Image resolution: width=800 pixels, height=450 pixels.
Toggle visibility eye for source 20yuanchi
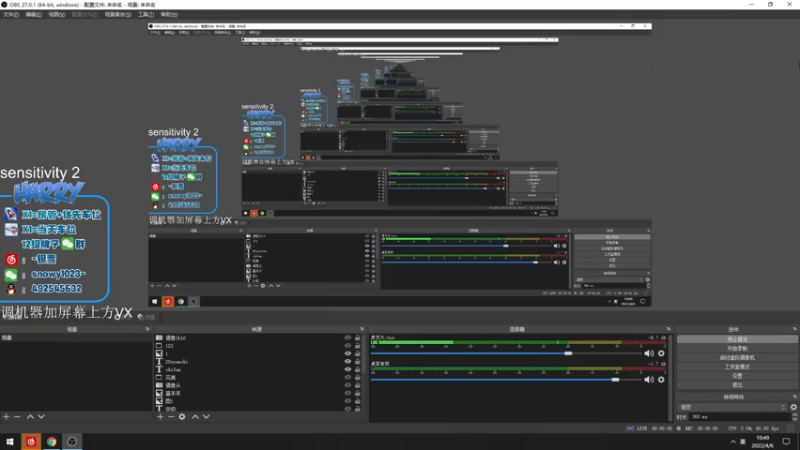pos(348,361)
